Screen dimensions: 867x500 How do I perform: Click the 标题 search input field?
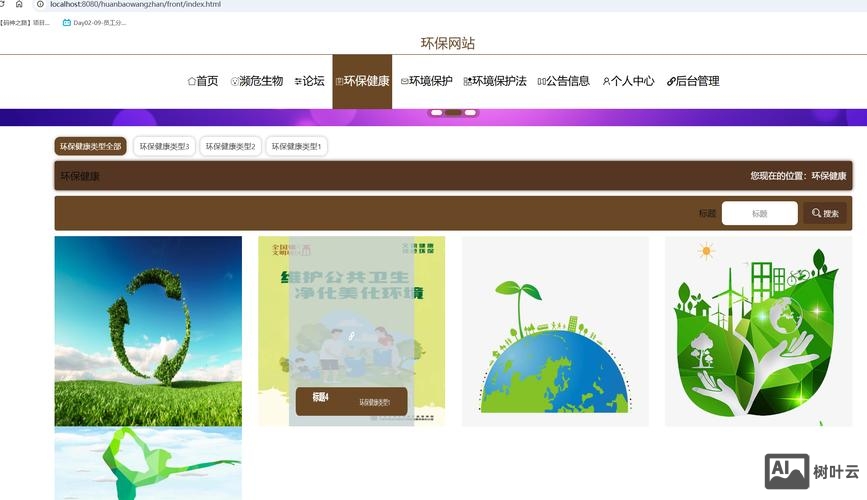click(760, 213)
